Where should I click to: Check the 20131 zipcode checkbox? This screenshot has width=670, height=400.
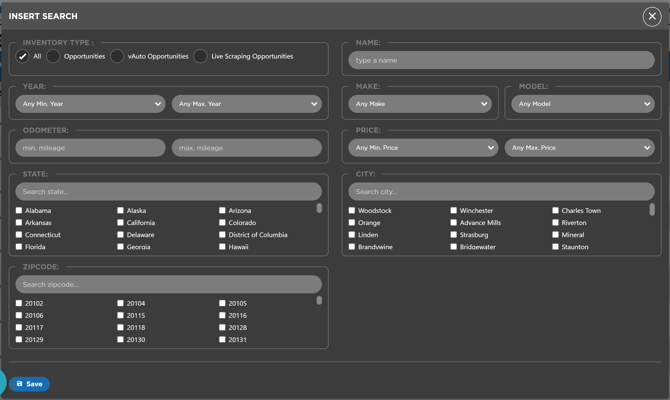tap(222, 339)
